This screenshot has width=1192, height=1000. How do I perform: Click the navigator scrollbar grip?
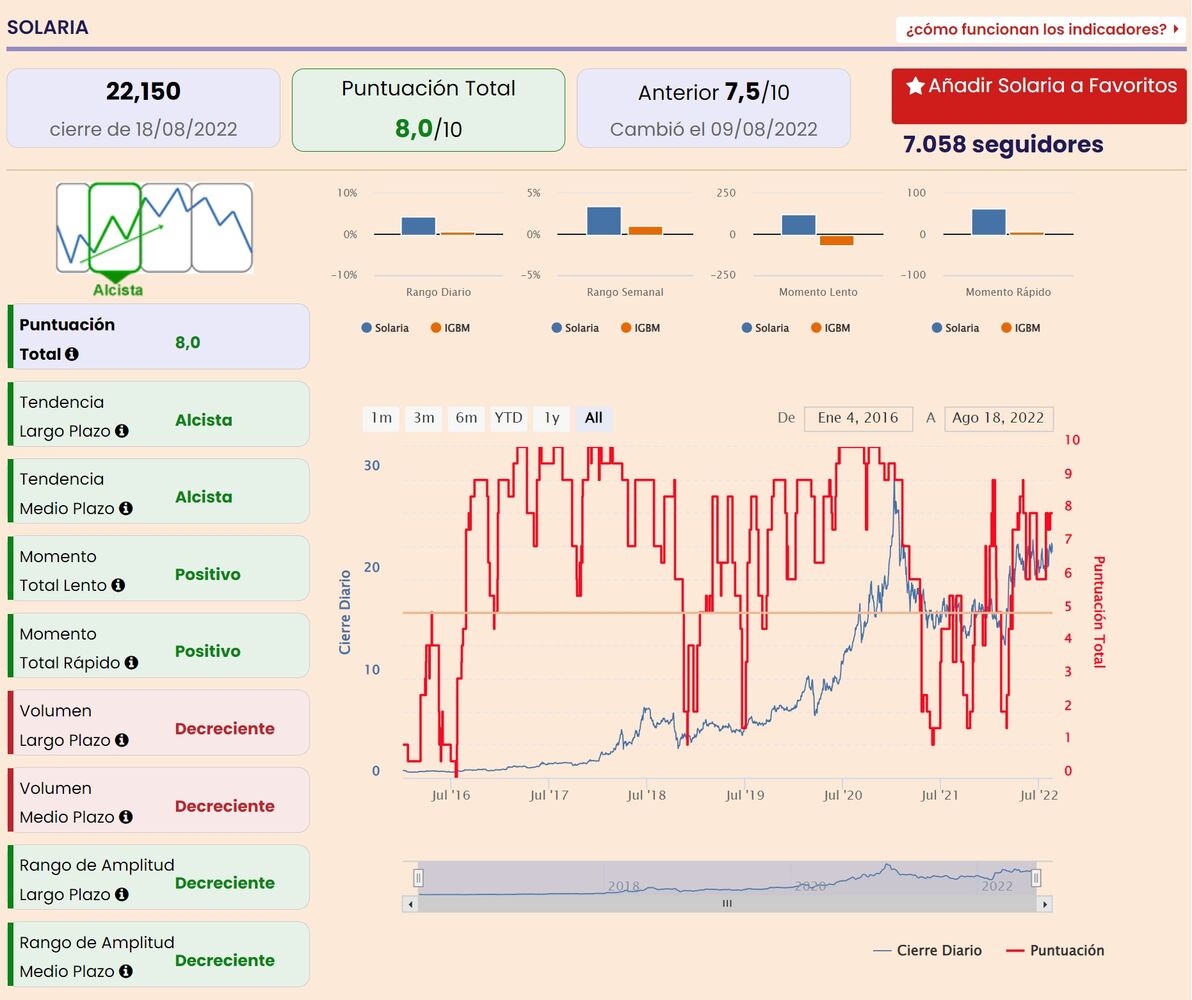728,904
